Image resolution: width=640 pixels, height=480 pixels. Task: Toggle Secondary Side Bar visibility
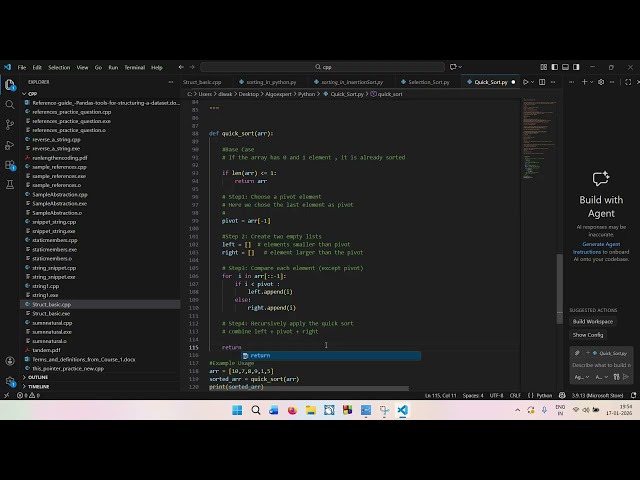[576, 67]
